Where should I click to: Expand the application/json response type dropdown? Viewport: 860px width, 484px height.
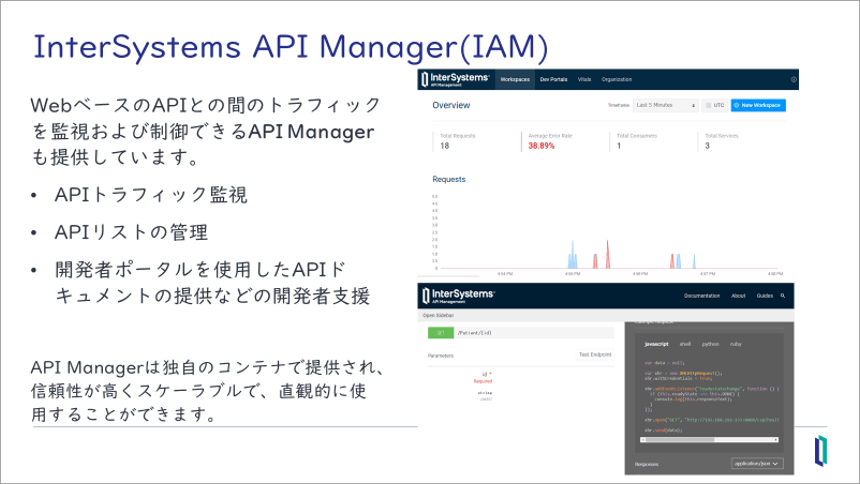coord(757,463)
